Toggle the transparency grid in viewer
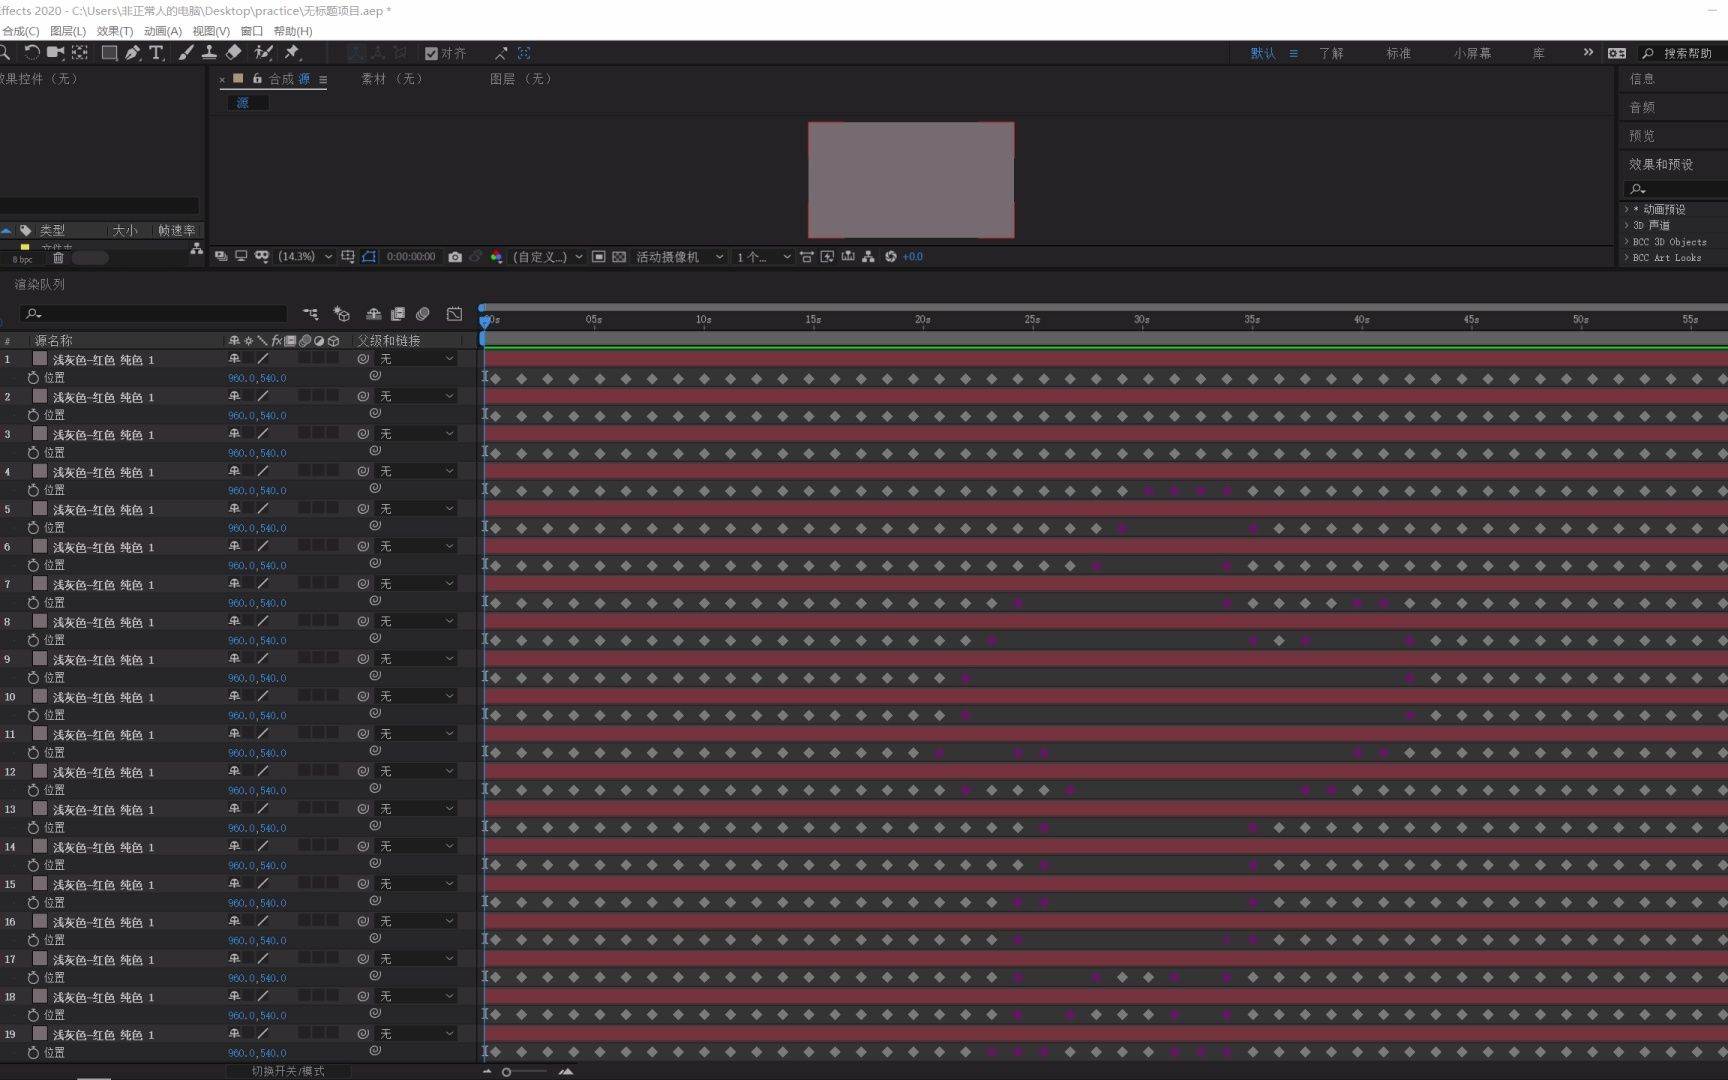1728x1080 pixels. 619,257
